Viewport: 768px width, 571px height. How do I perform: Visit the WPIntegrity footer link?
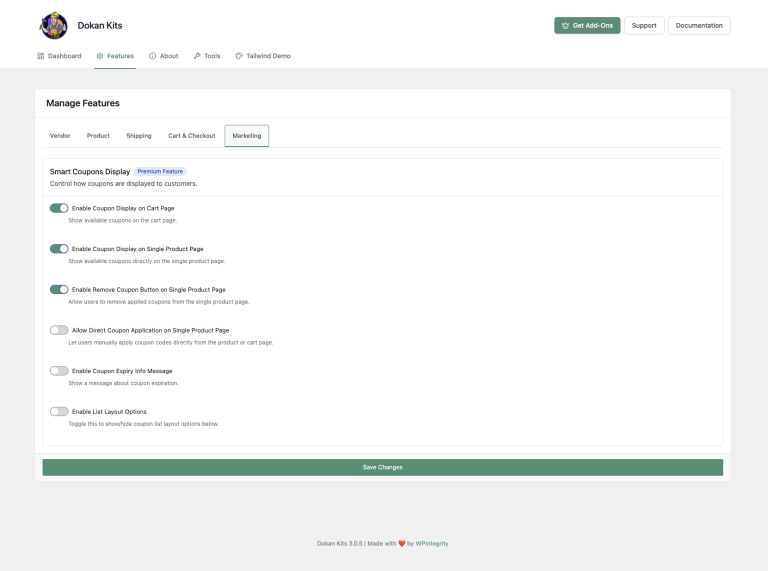(432, 543)
